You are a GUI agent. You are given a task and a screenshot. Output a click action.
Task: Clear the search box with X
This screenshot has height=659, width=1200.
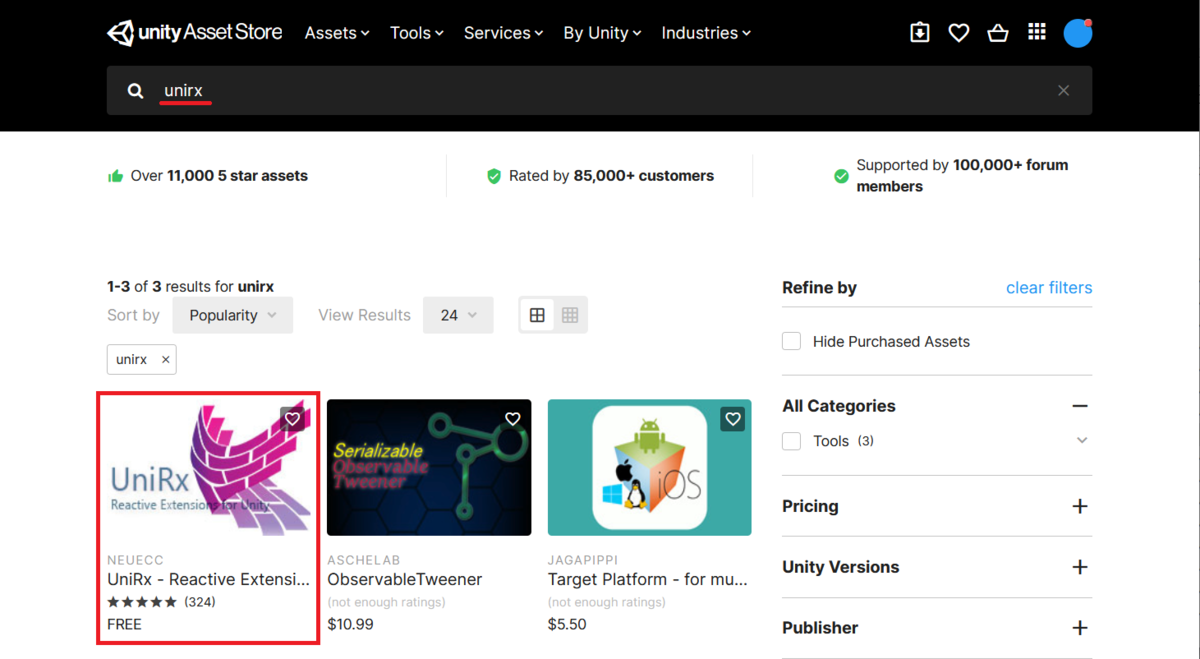pyautogui.click(x=1063, y=91)
